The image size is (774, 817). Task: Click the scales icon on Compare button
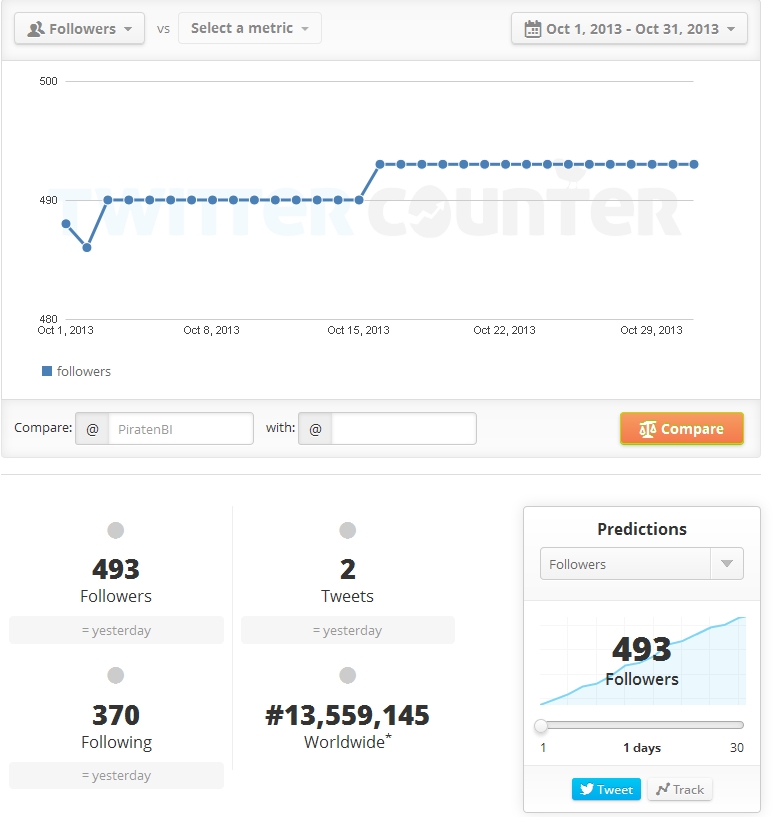click(647, 429)
